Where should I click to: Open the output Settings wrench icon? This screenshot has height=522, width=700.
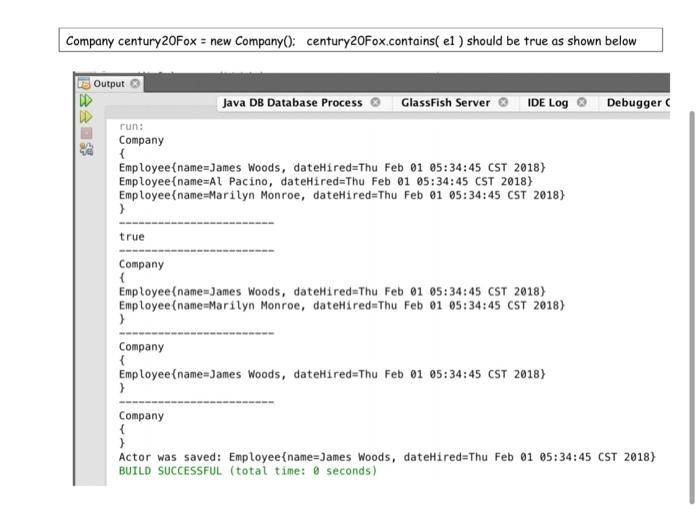click(x=86, y=149)
